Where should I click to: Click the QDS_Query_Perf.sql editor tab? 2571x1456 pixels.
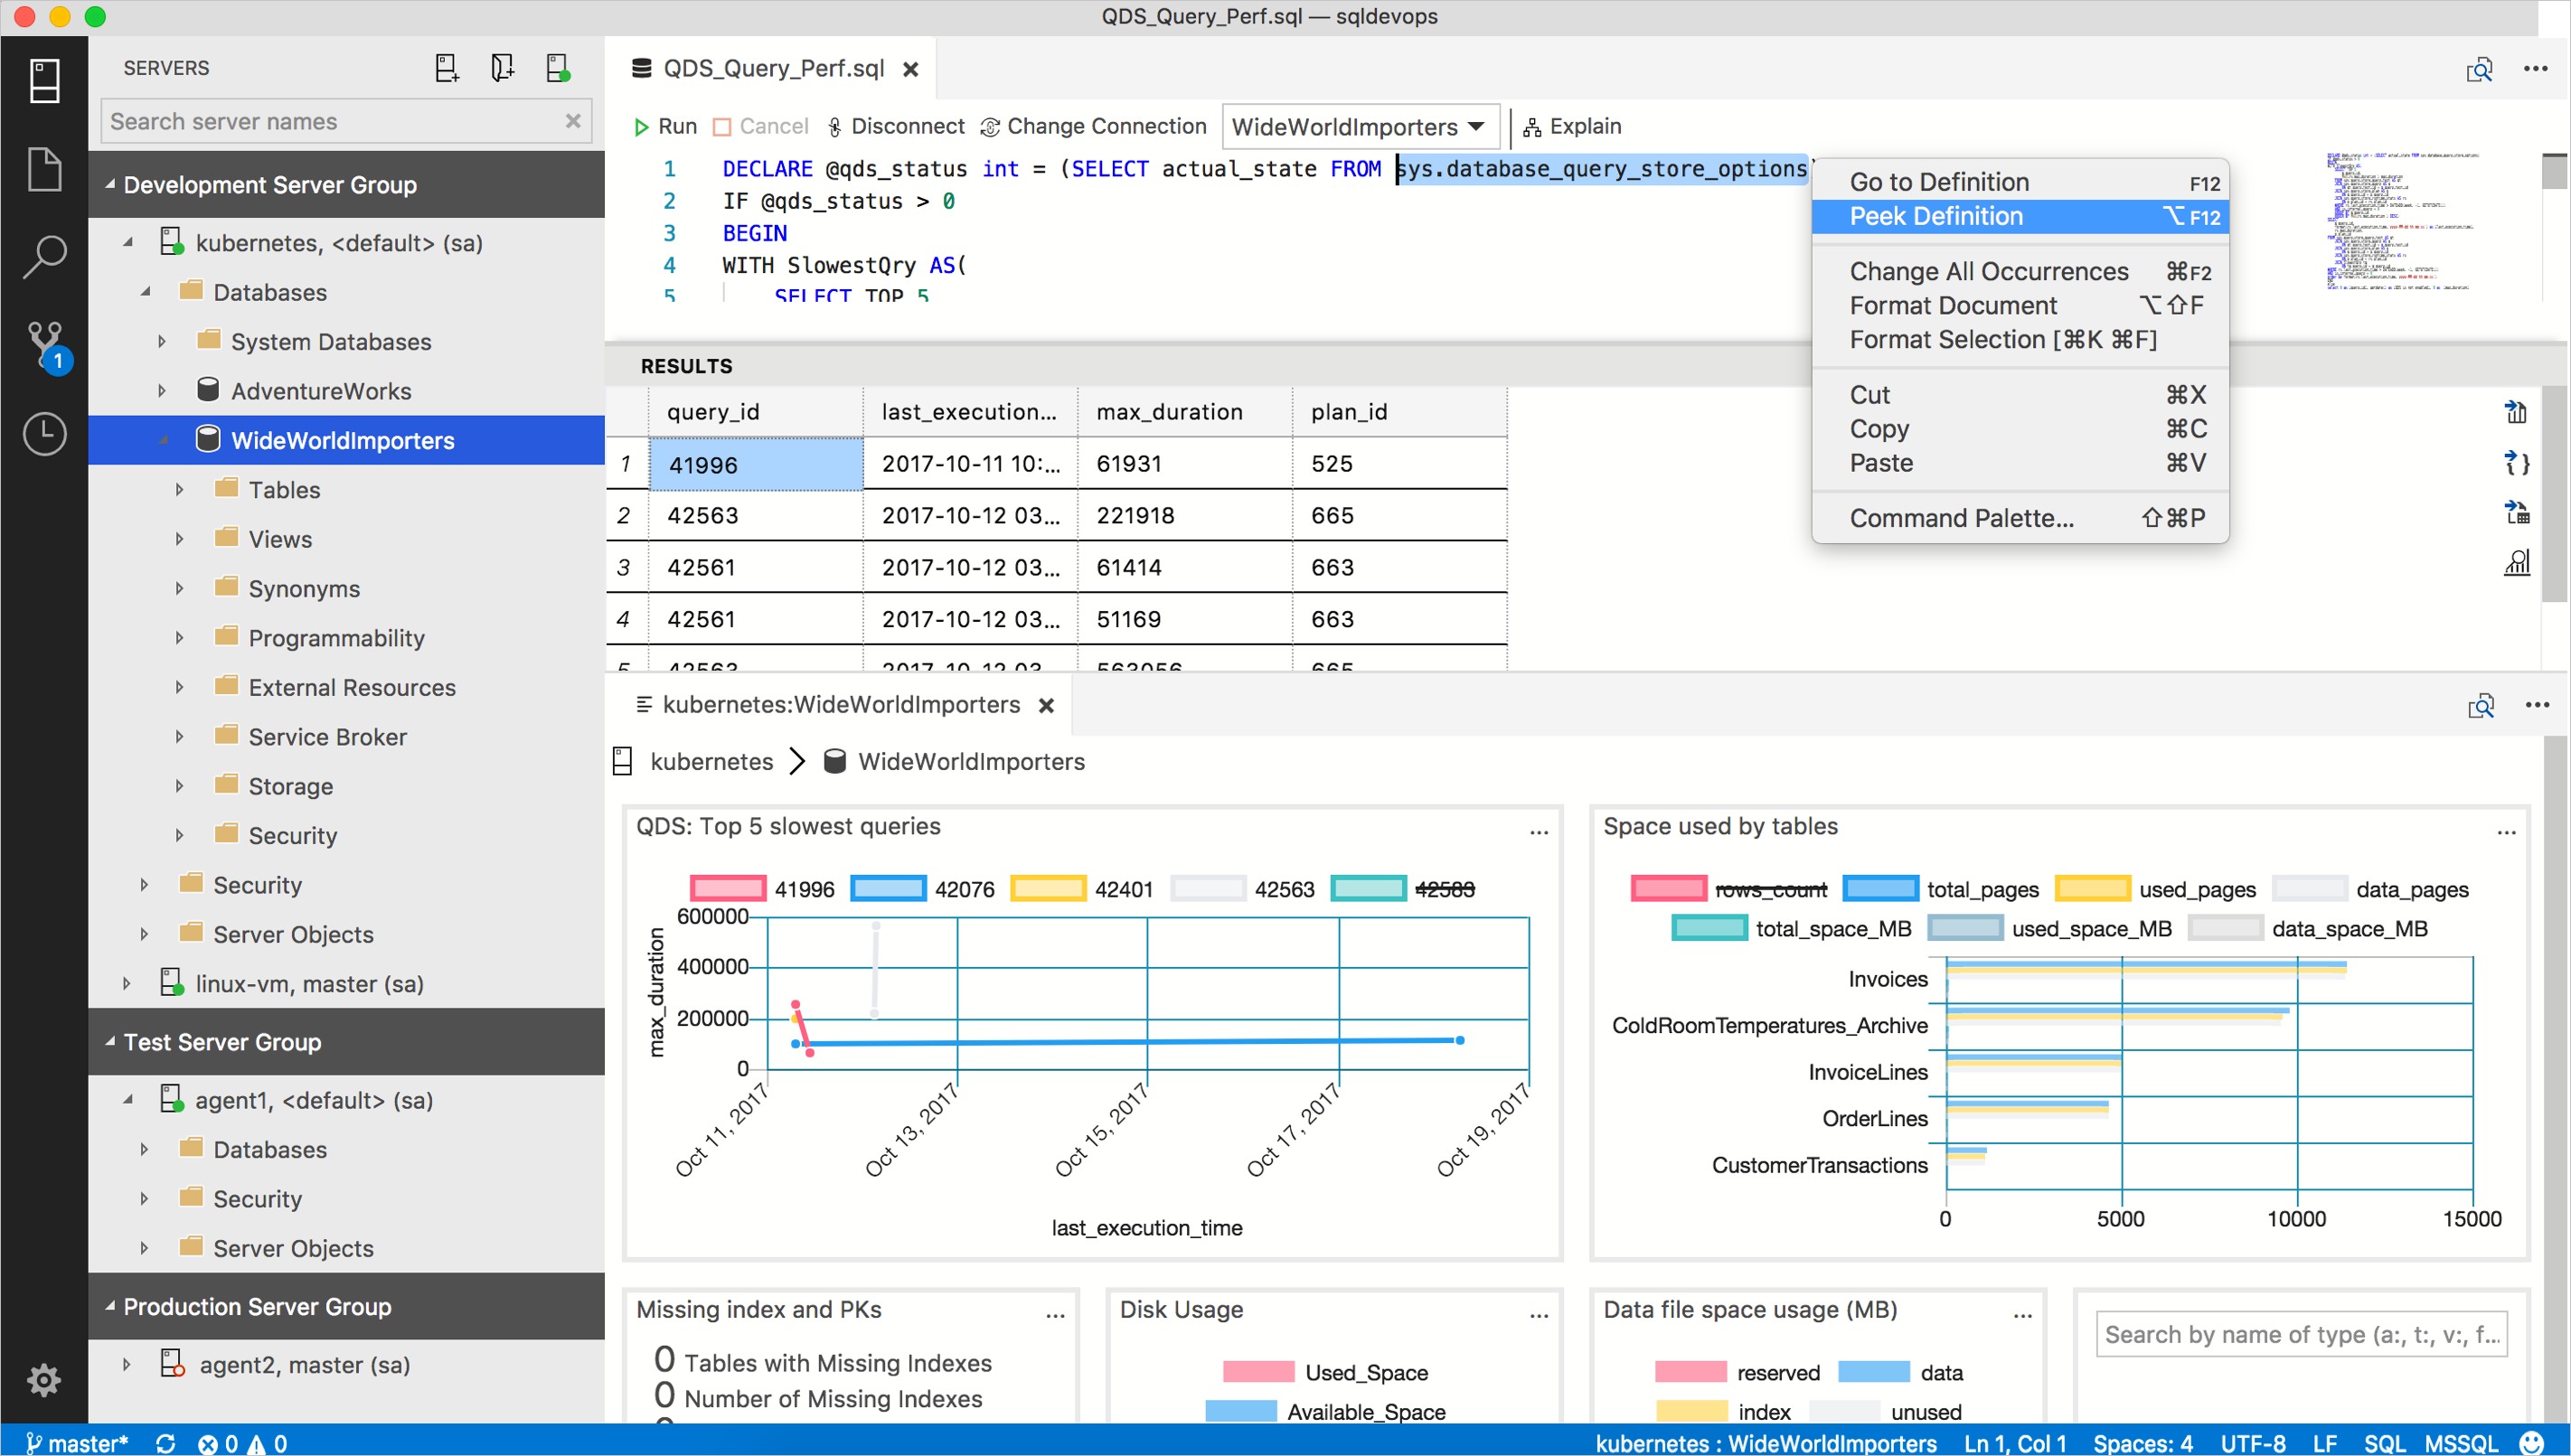coord(770,67)
